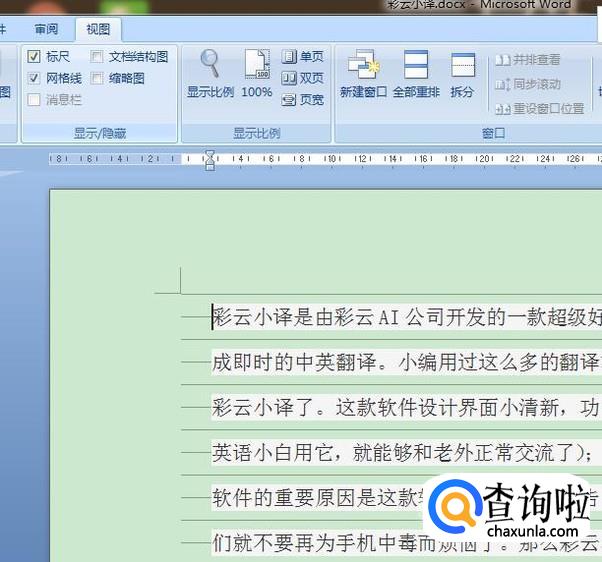Screen dimensions: 602x562
Task: Enable the 文档结构图 document map checkbox
Action: coord(97,57)
